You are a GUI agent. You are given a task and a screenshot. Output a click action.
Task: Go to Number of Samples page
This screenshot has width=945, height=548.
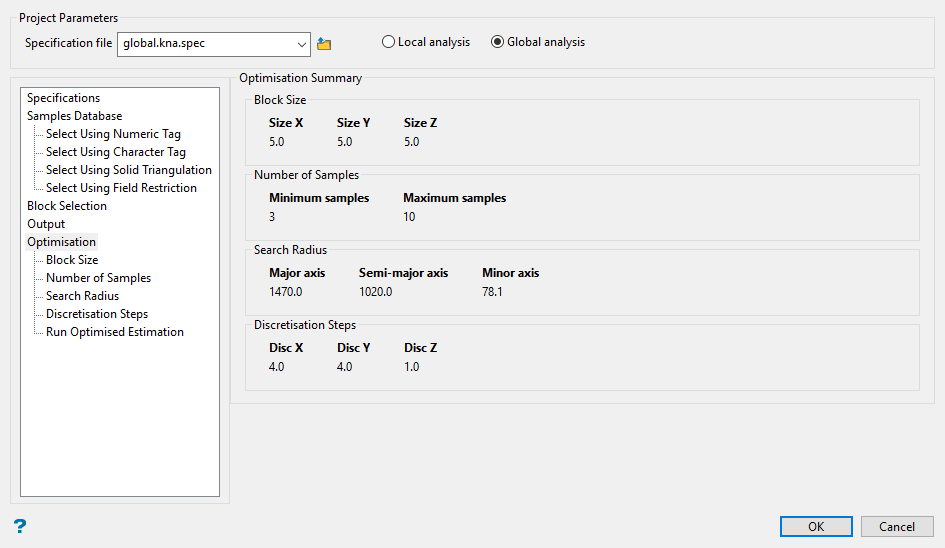click(x=98, y=278)
